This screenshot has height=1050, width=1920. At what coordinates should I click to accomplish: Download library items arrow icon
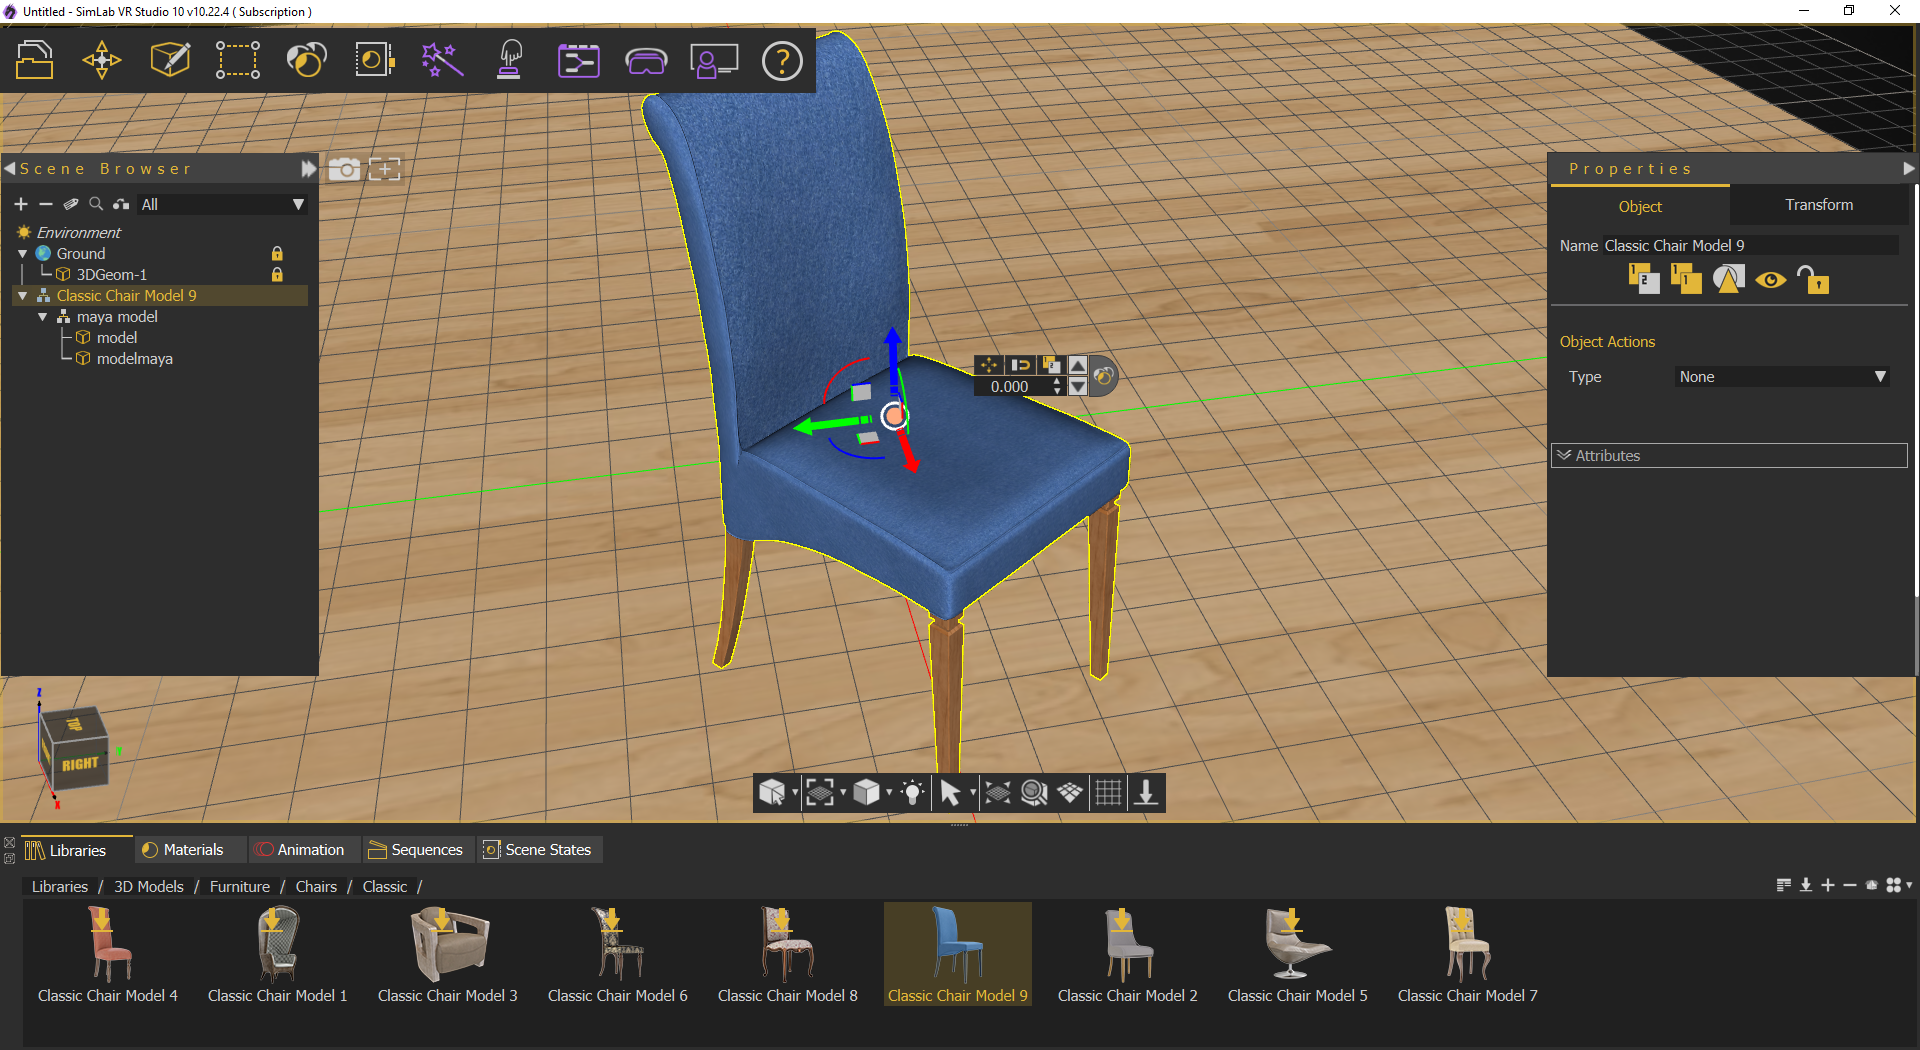tap(1806, 885)
